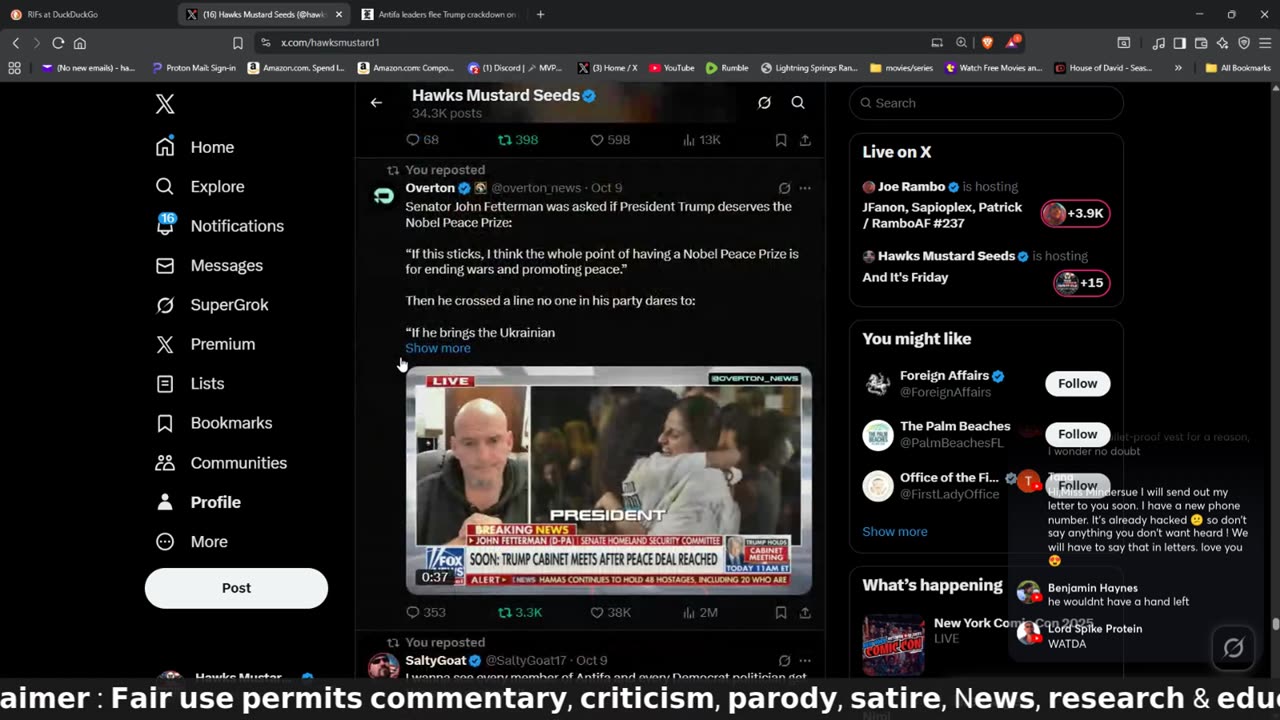Click the Communities sidebar icon
Screen dimensions: 1280x720
pos(165,463)
